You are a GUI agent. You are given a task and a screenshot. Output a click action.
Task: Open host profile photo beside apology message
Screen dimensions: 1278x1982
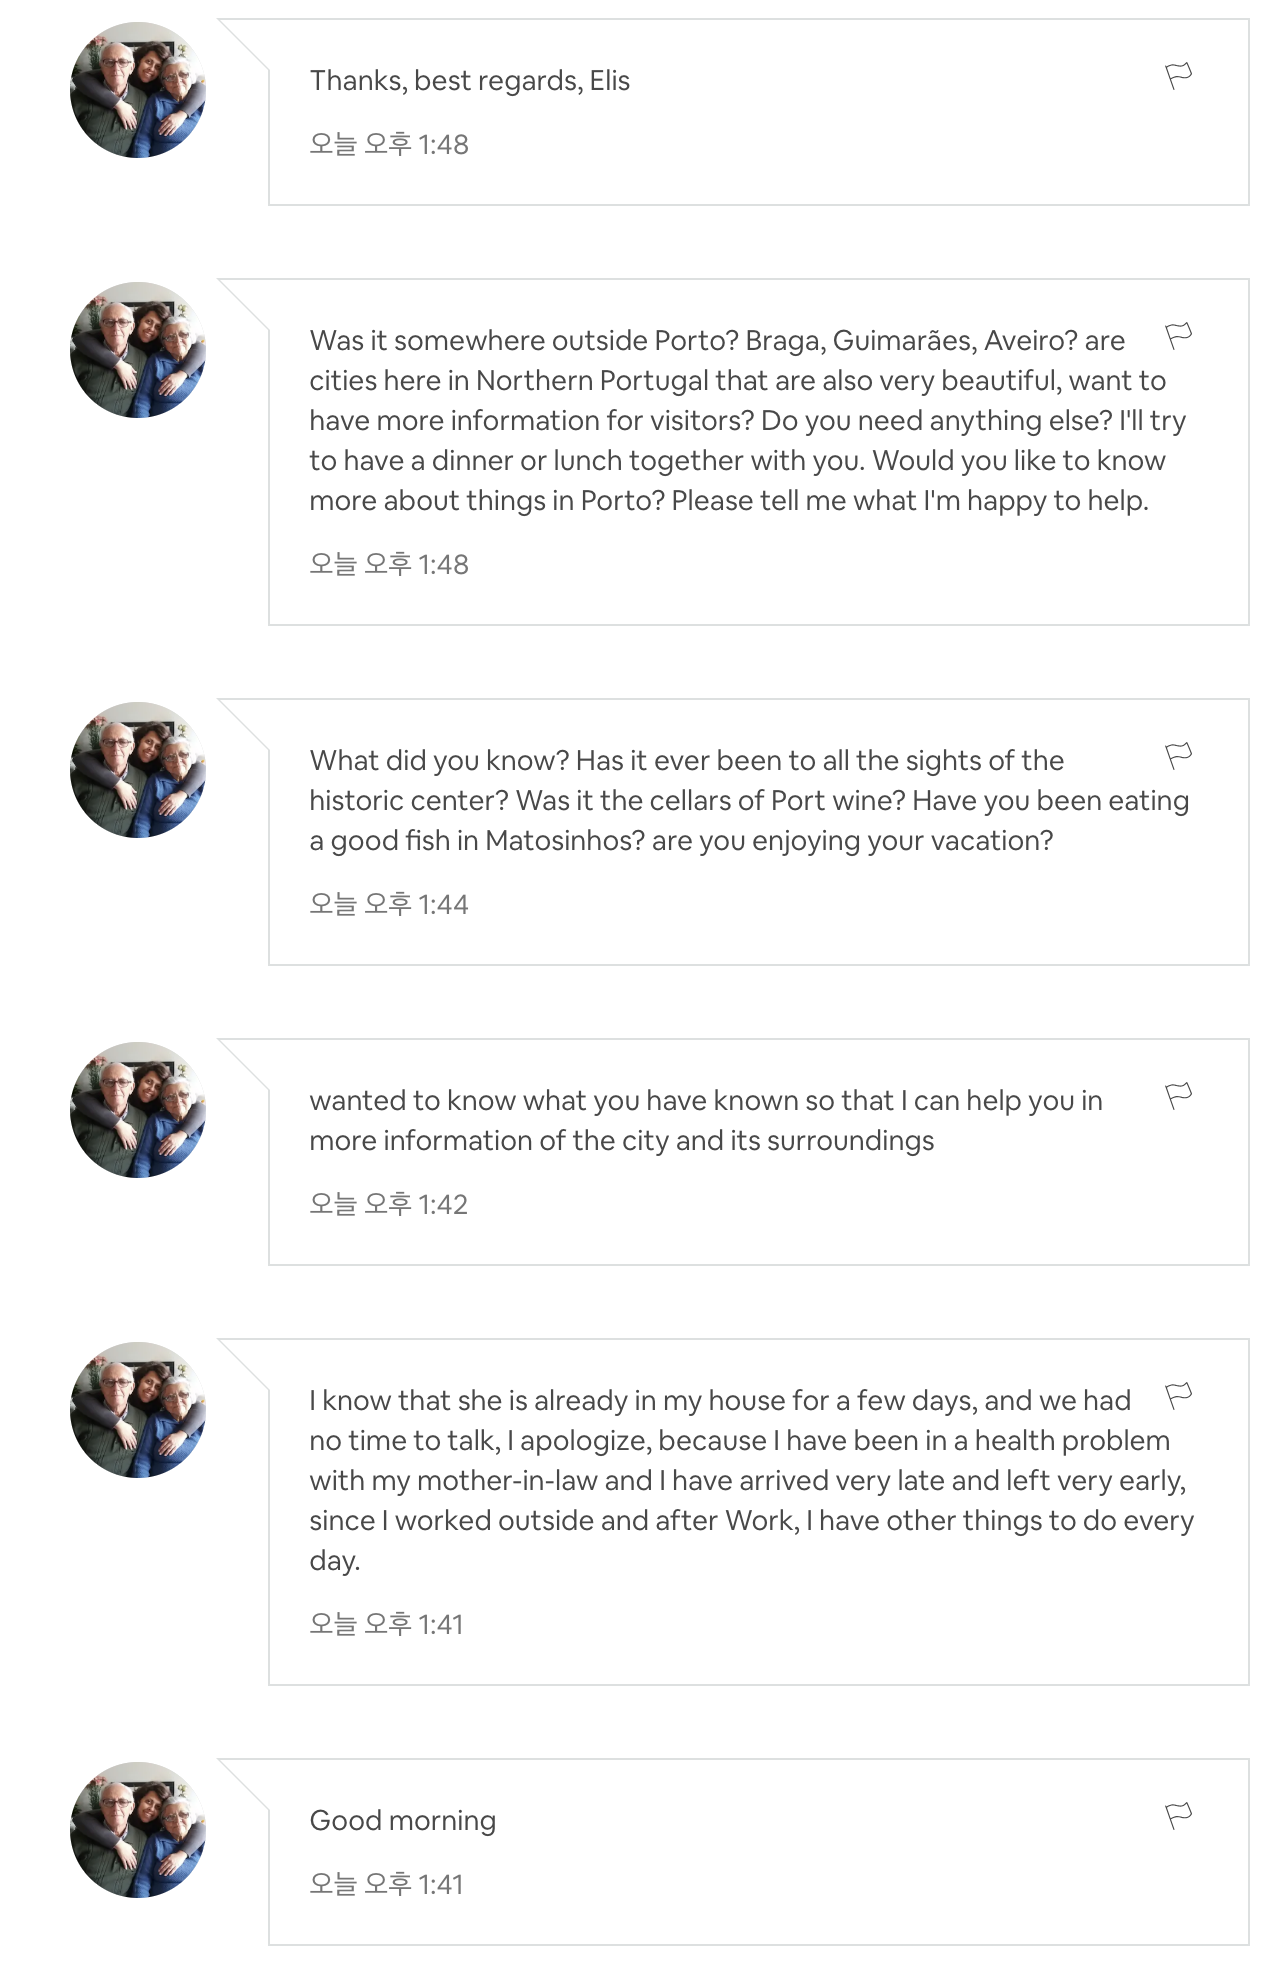coord(138,1410)
